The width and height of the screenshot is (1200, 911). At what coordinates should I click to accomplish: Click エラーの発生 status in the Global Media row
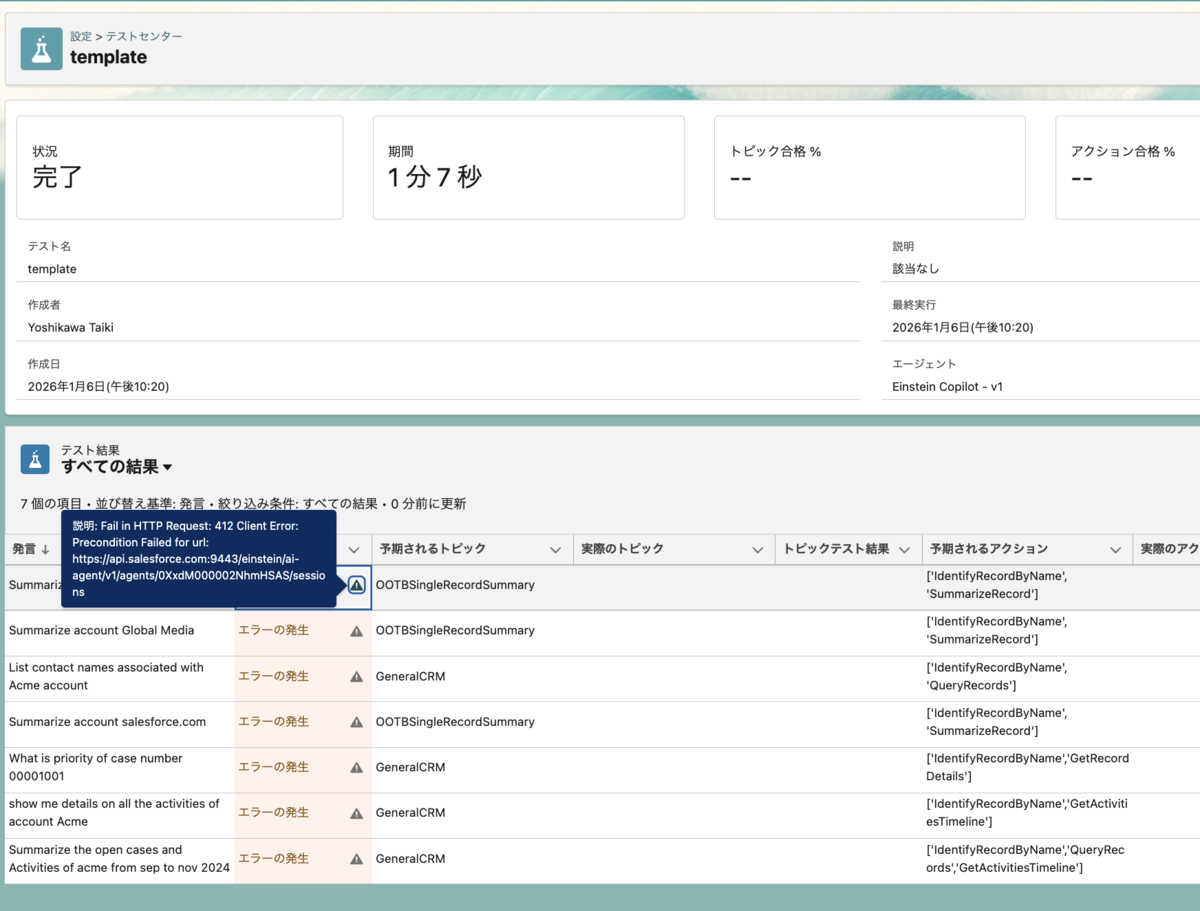click(x=274, y=631)
